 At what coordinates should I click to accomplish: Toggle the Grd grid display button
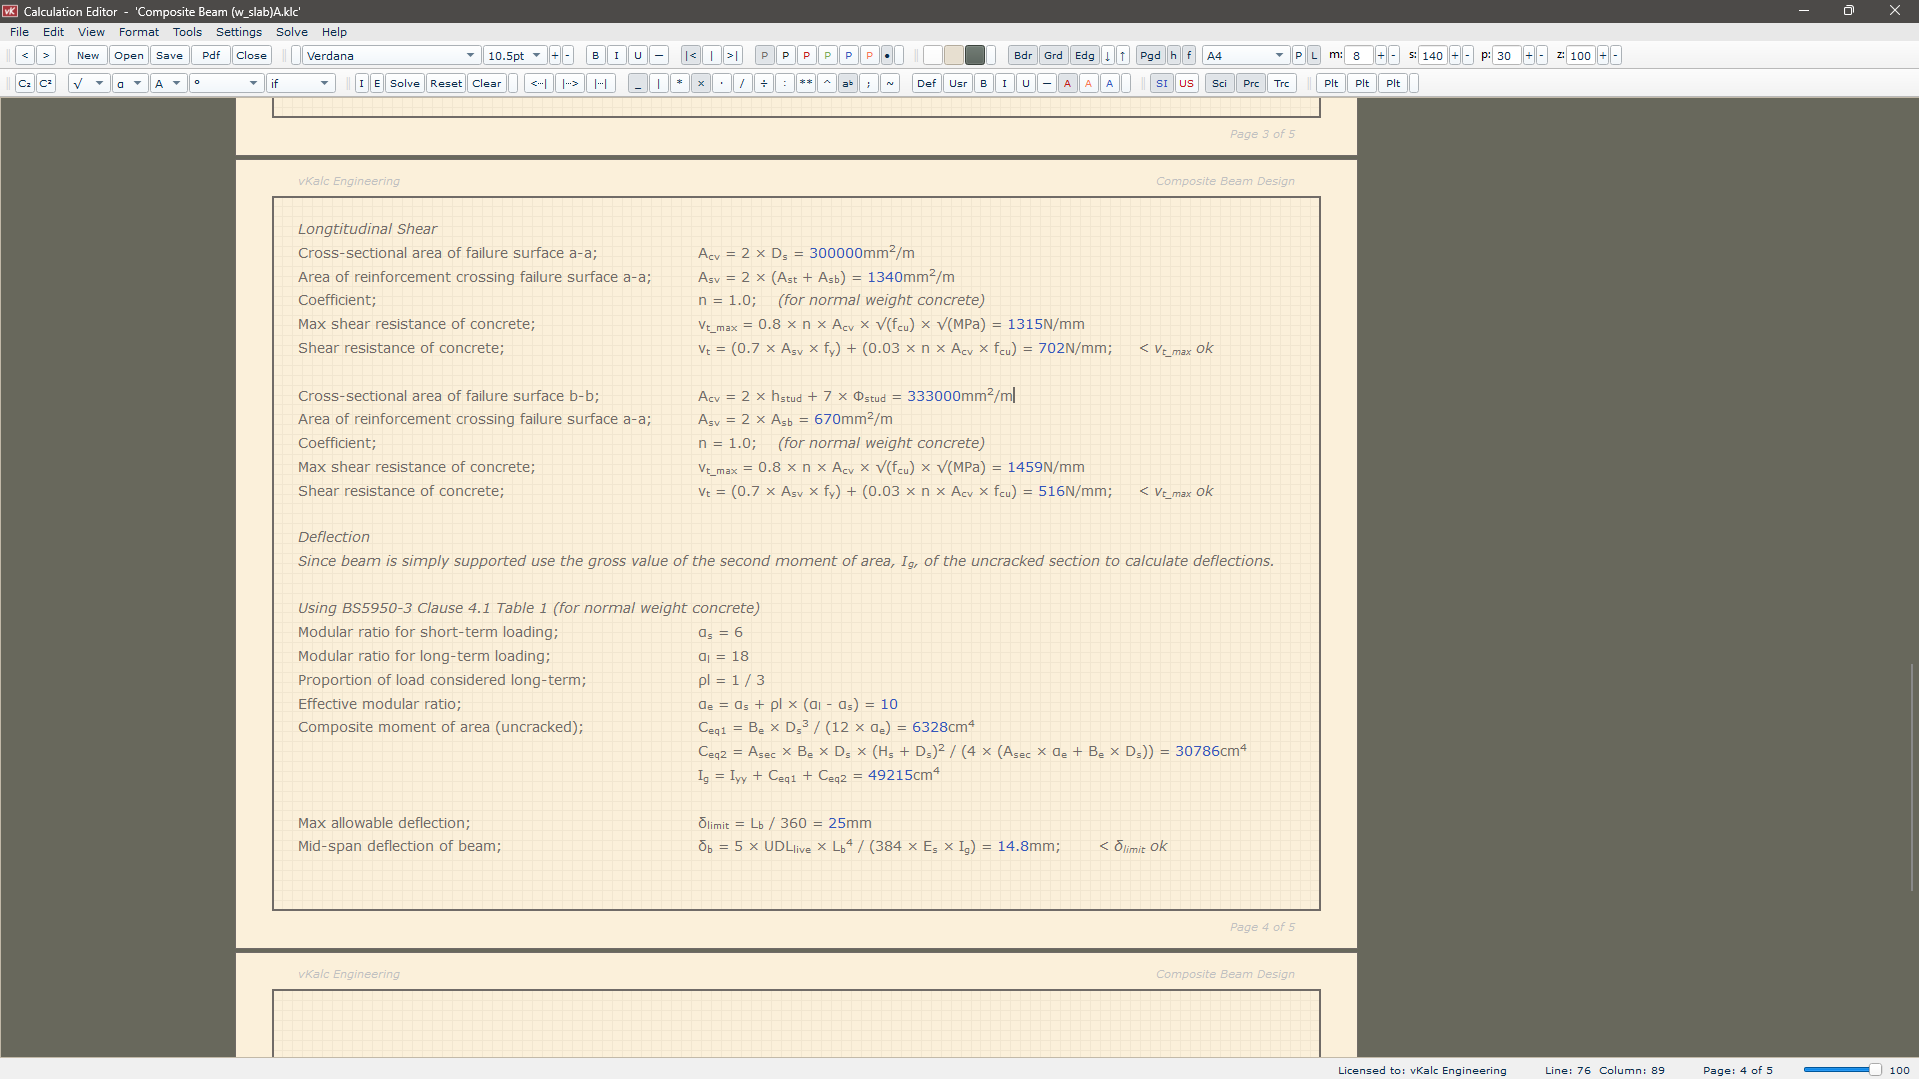(1053, 56)
